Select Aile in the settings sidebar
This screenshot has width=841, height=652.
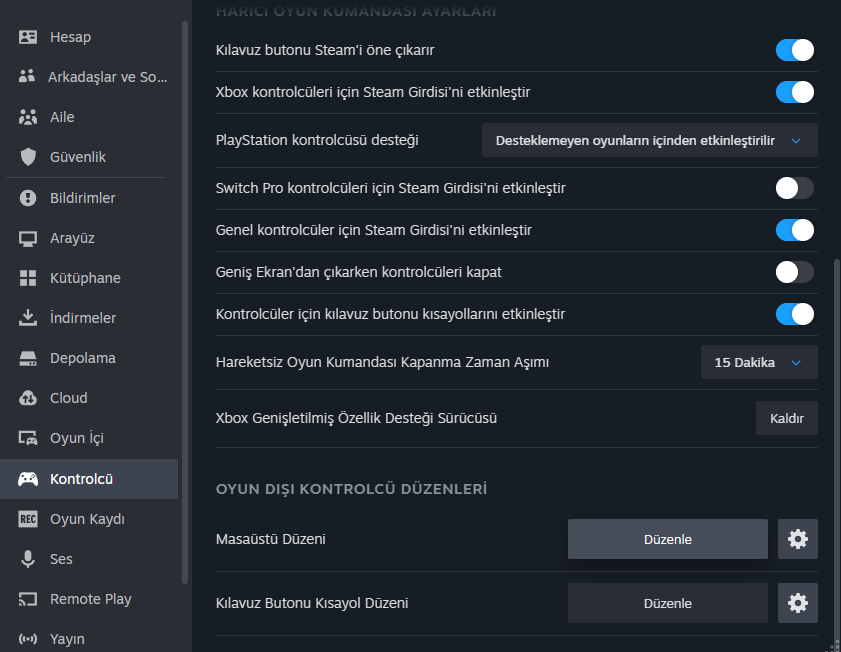pyautogui.click(x=89, y=117)
